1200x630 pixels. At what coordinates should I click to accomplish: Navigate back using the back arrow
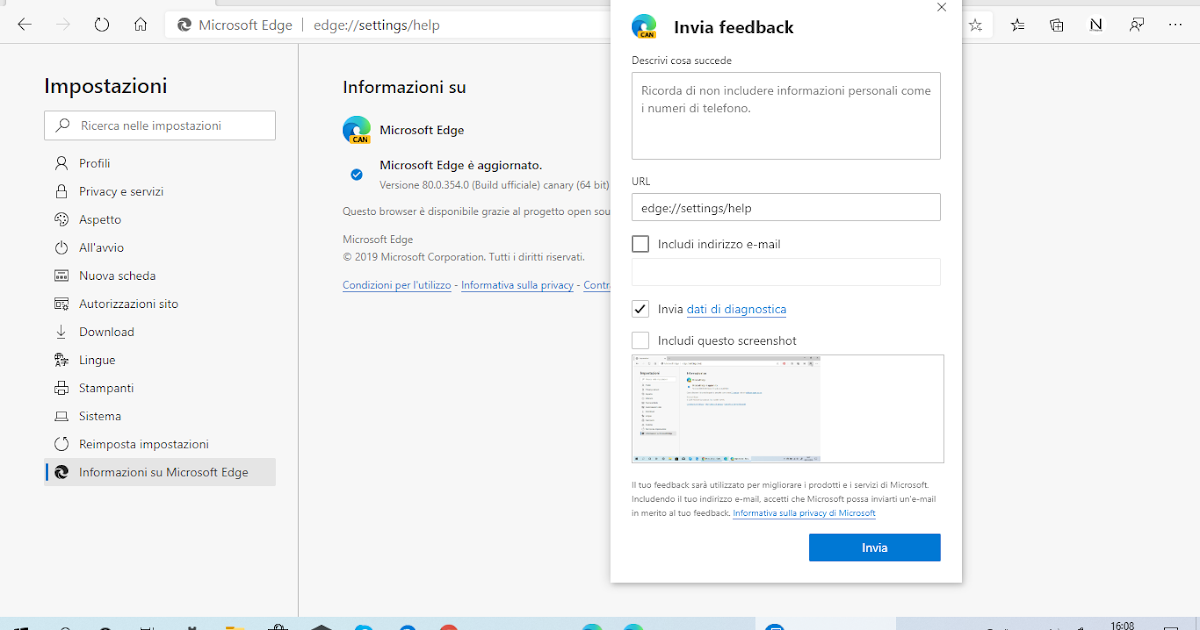24,24
